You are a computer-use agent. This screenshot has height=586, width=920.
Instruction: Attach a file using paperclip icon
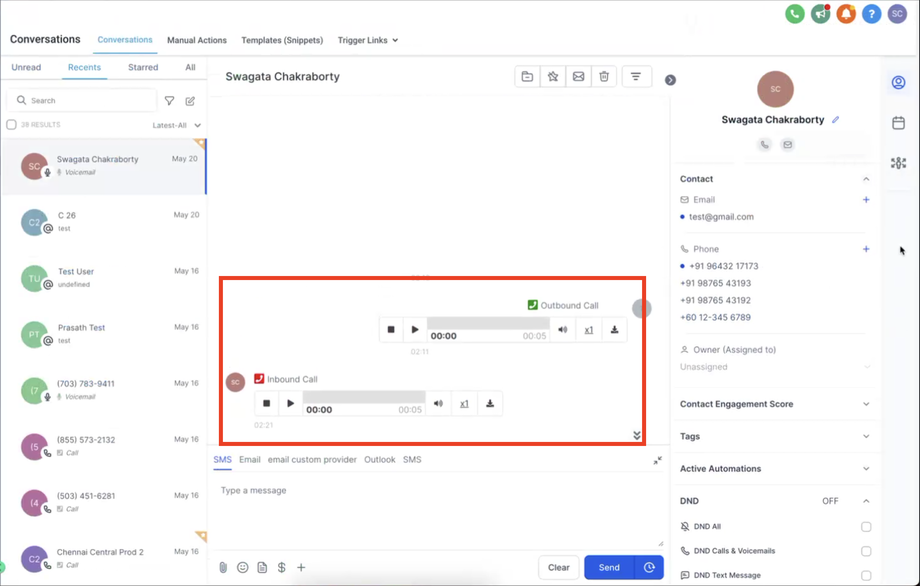point(223,567)
